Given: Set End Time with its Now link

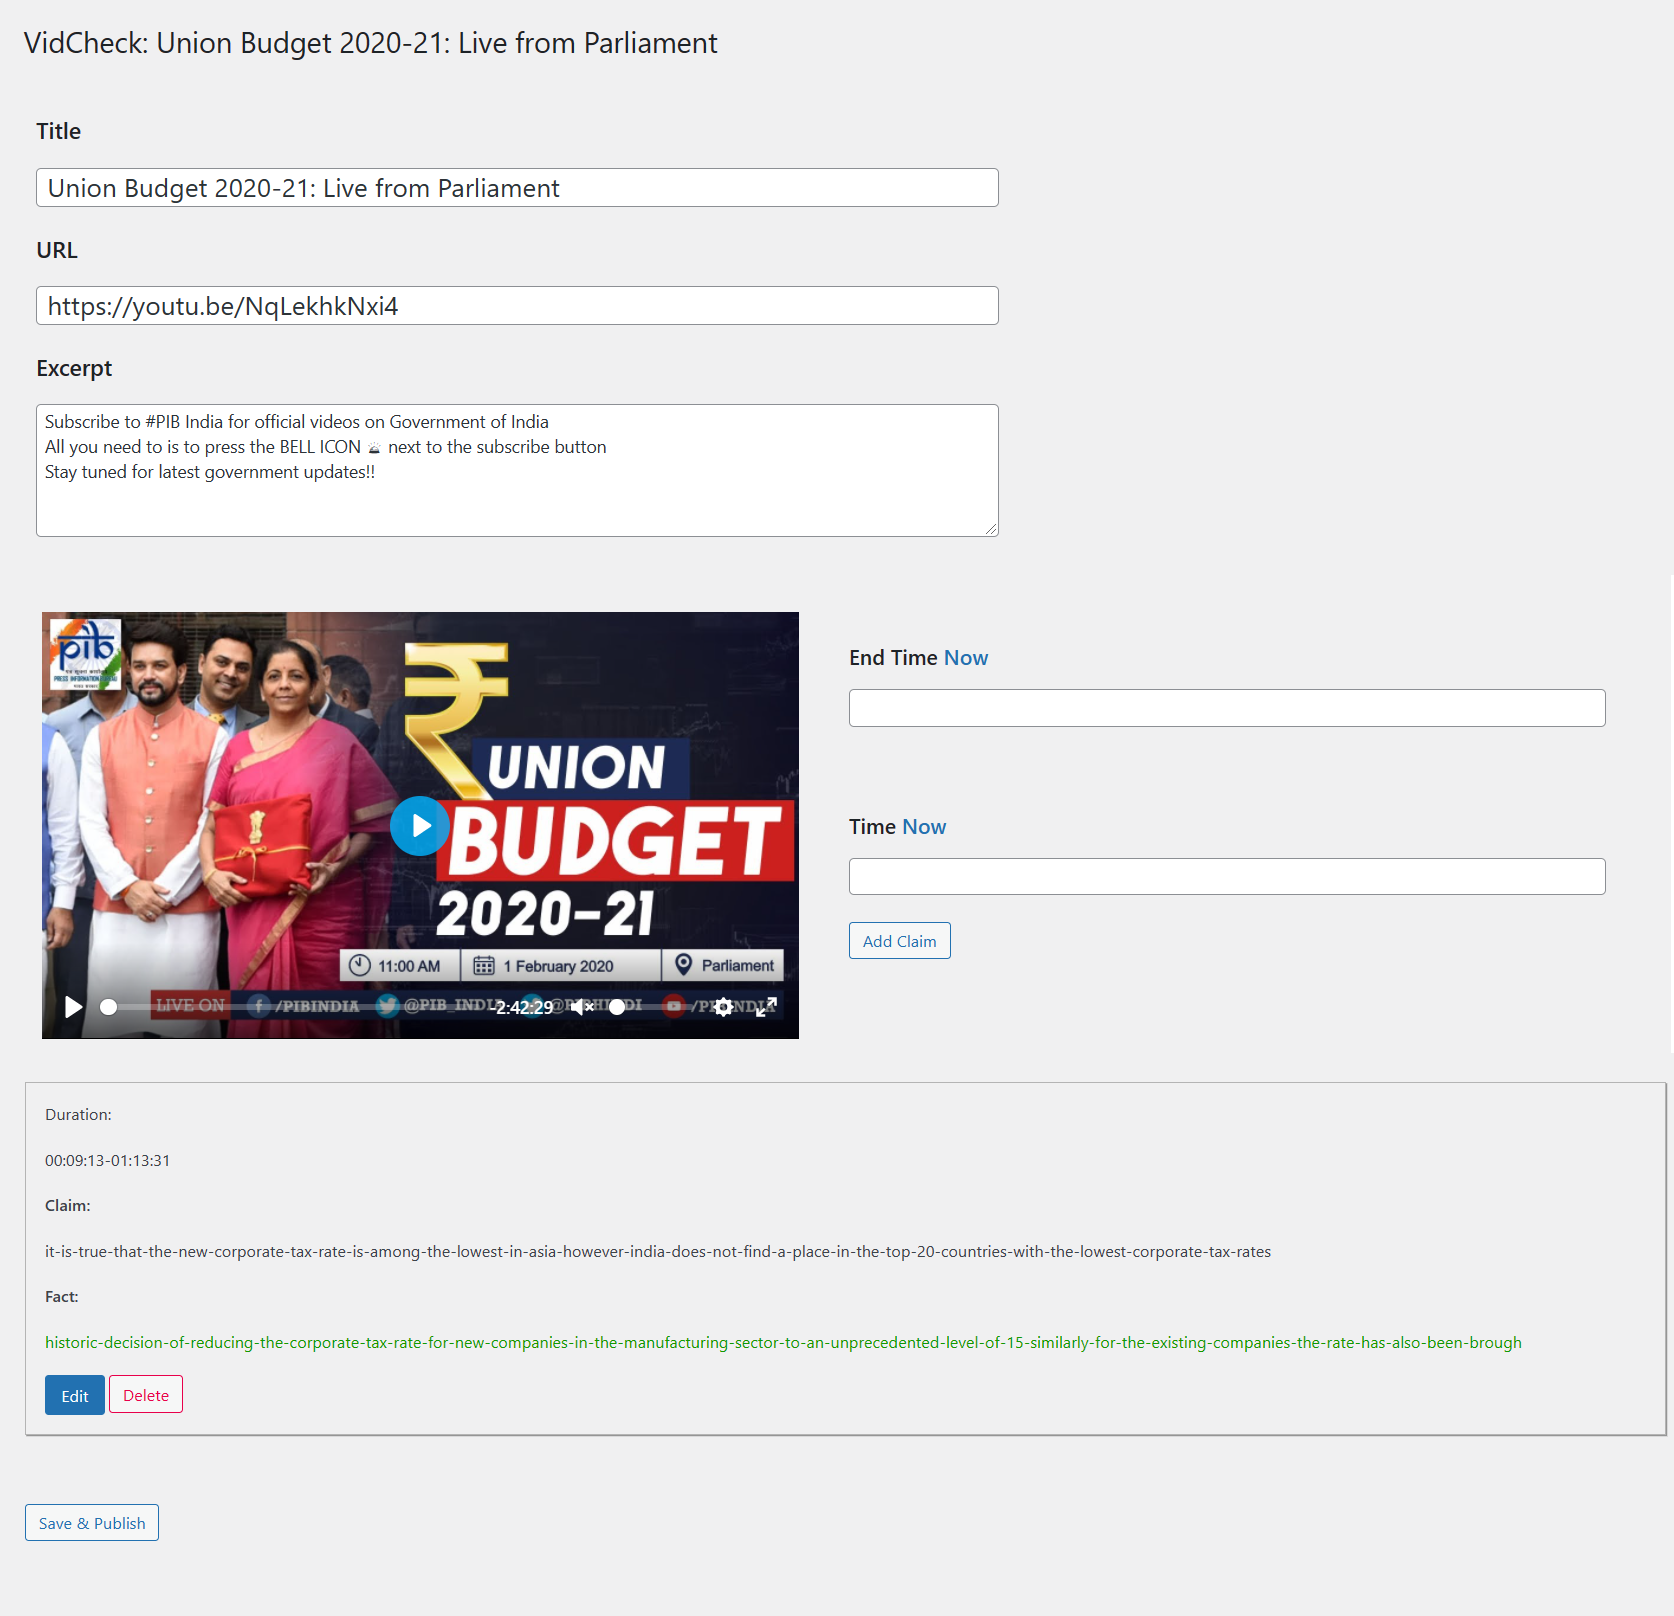Looking at the screenshot, I should click(x=966, y=658).
